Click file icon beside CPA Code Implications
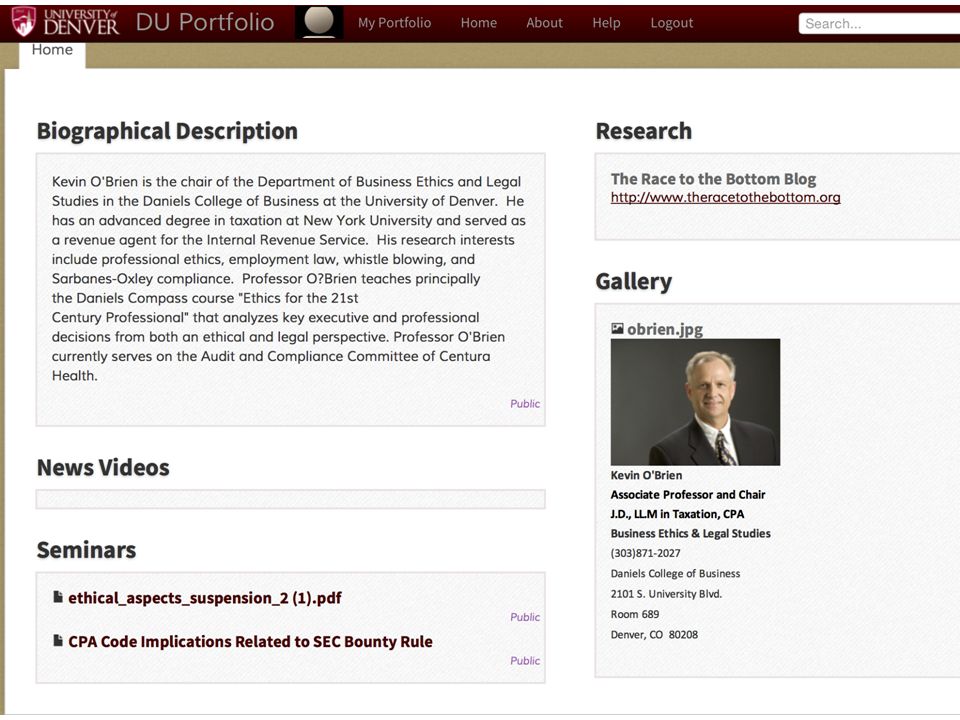Image resolution: width=960 pixels, height=720 pixels. click(58, 640)
